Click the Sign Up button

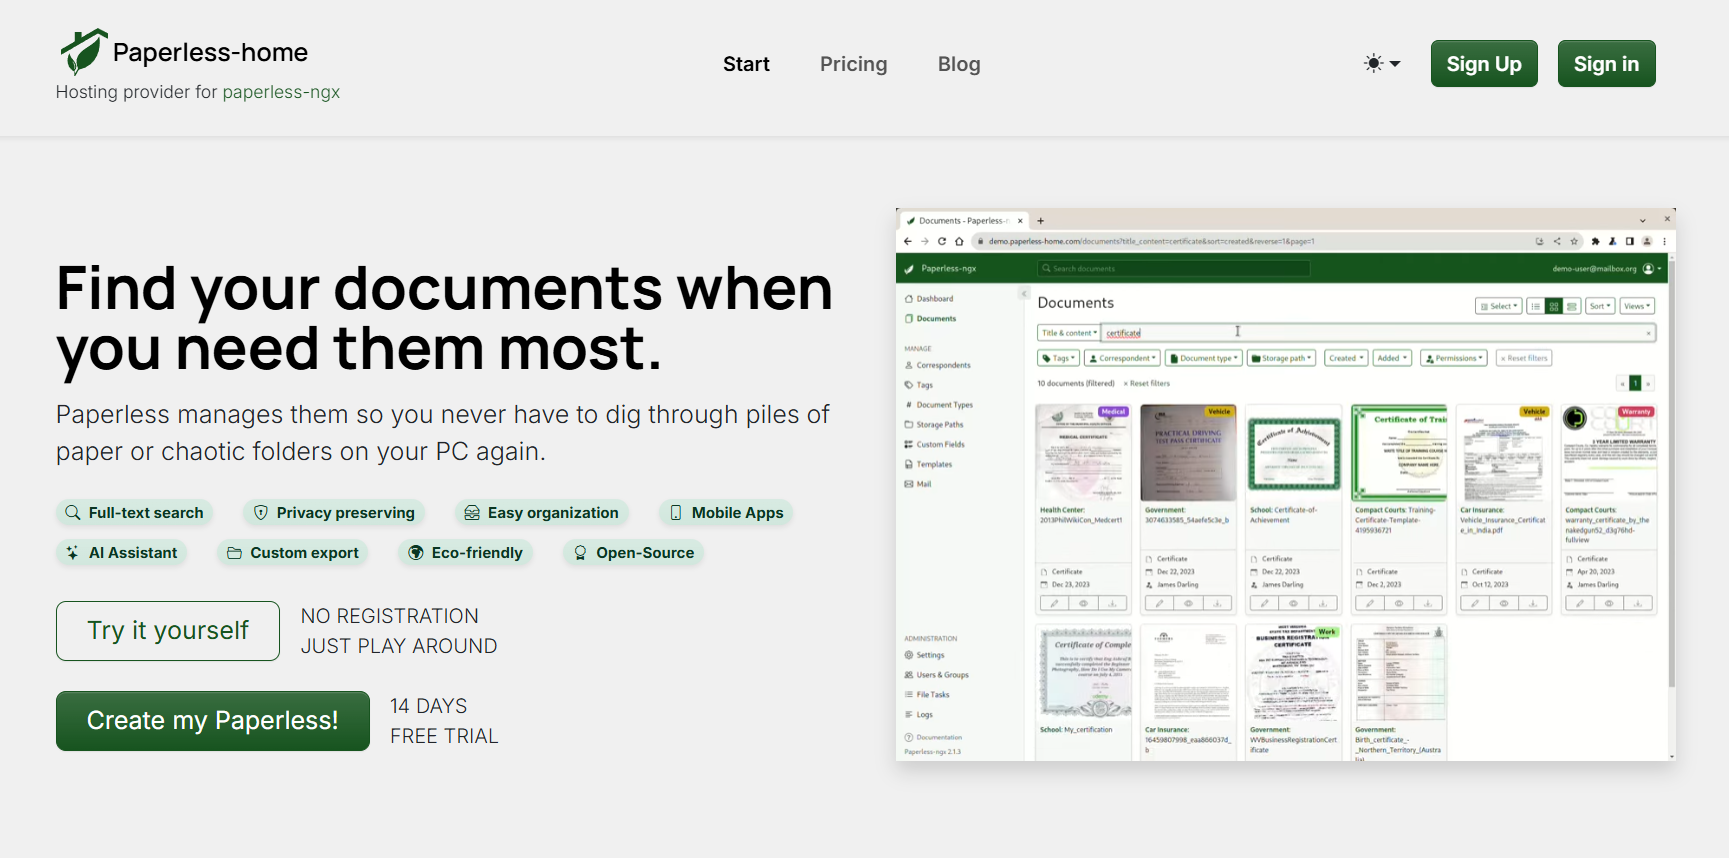click(x=1484, y=64)
